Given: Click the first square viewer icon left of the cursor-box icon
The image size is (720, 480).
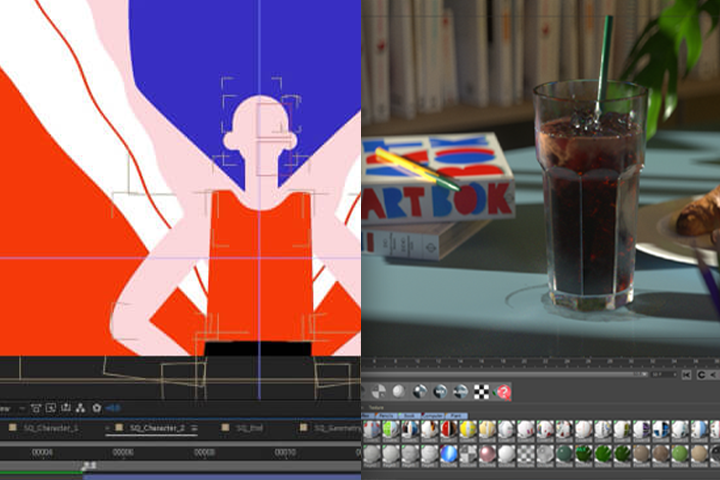Looking at the screenshot, I should pos(36,408).
